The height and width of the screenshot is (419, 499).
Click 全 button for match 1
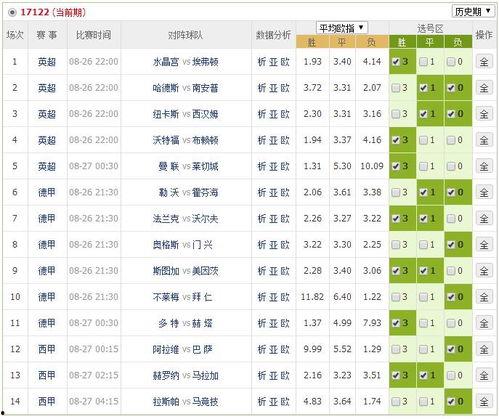(484, 62)
